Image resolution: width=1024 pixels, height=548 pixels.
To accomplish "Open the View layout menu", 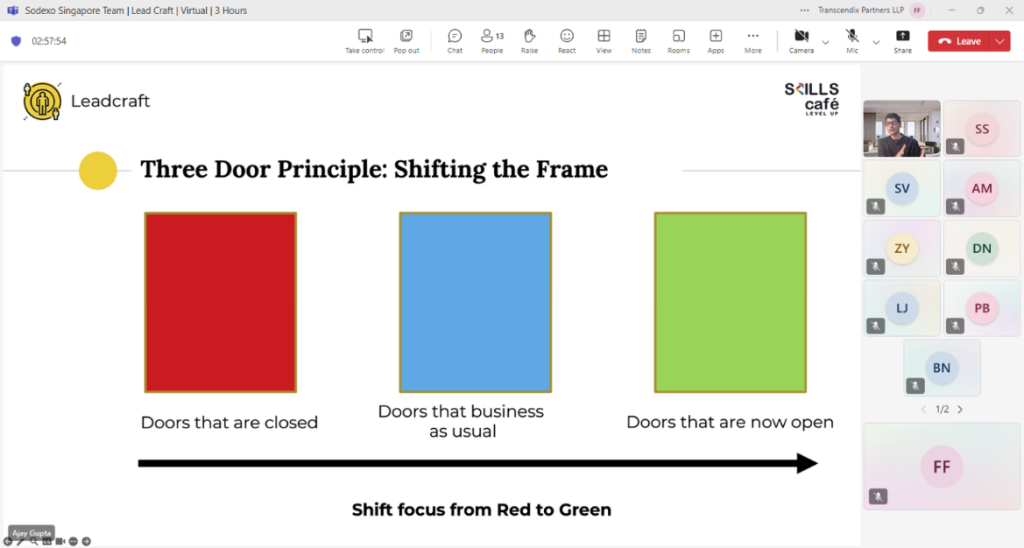I will click(604, 40).
